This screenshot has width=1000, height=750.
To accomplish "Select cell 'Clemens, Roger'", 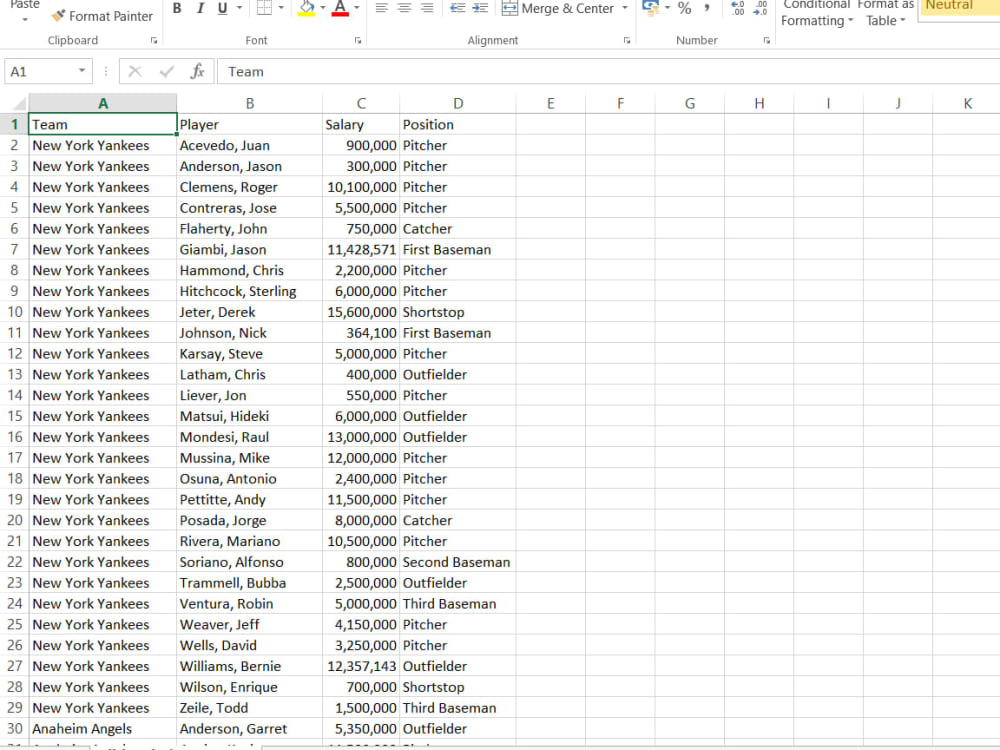I will click(249, 187).
